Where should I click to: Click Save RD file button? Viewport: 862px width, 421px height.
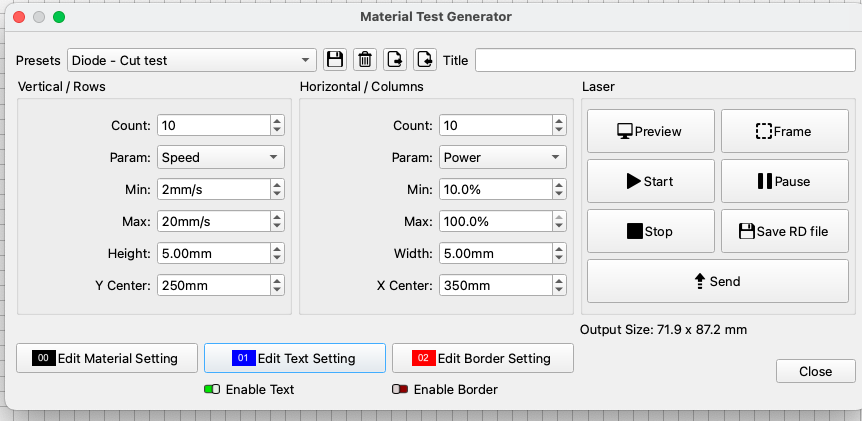pos(784,231)
